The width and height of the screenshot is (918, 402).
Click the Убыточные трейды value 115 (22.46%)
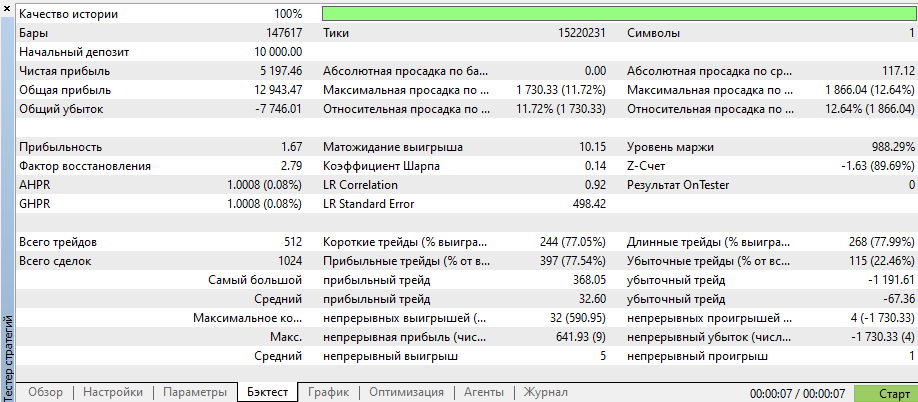[x=881, y=261]
